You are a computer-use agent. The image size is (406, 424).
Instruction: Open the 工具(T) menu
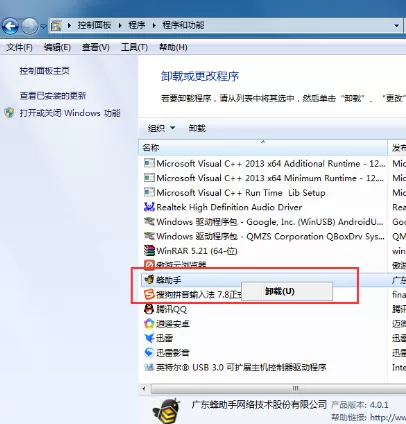(134, 47)
